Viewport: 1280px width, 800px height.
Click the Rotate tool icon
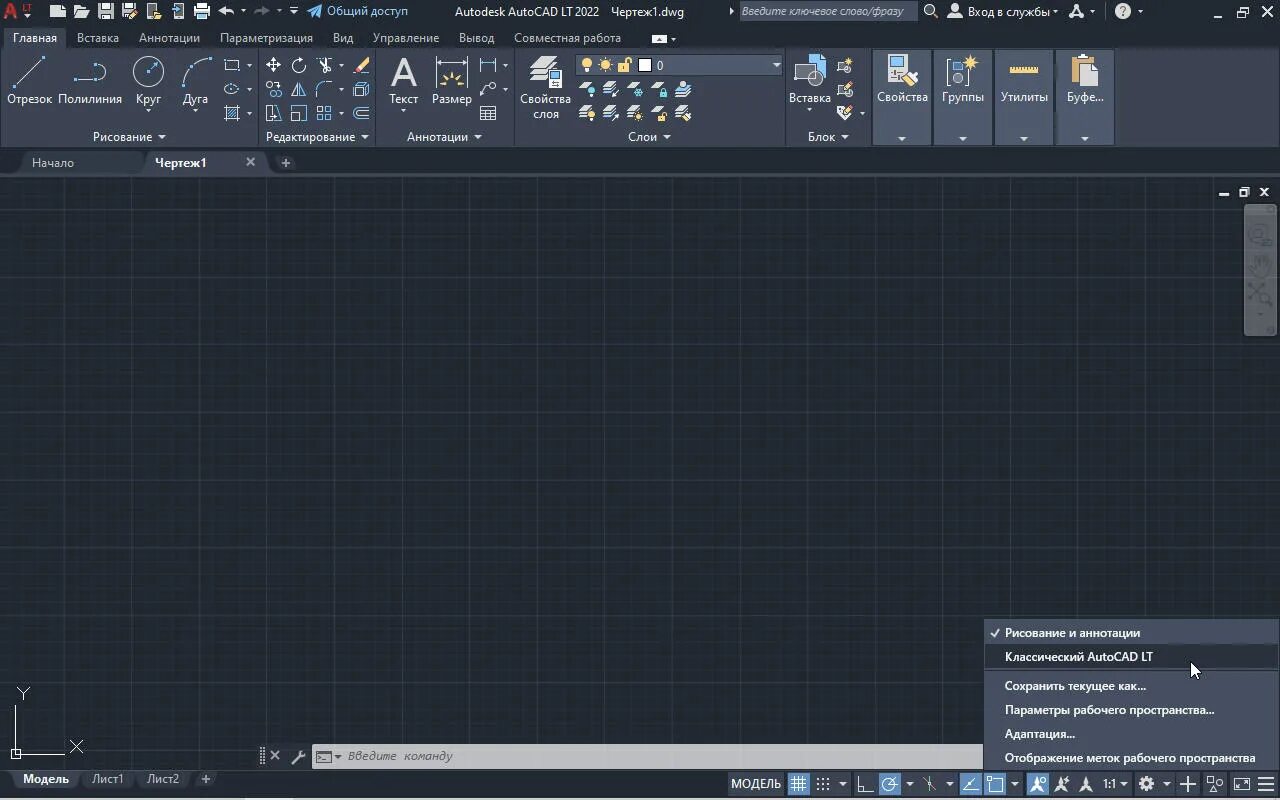[299, 65]
